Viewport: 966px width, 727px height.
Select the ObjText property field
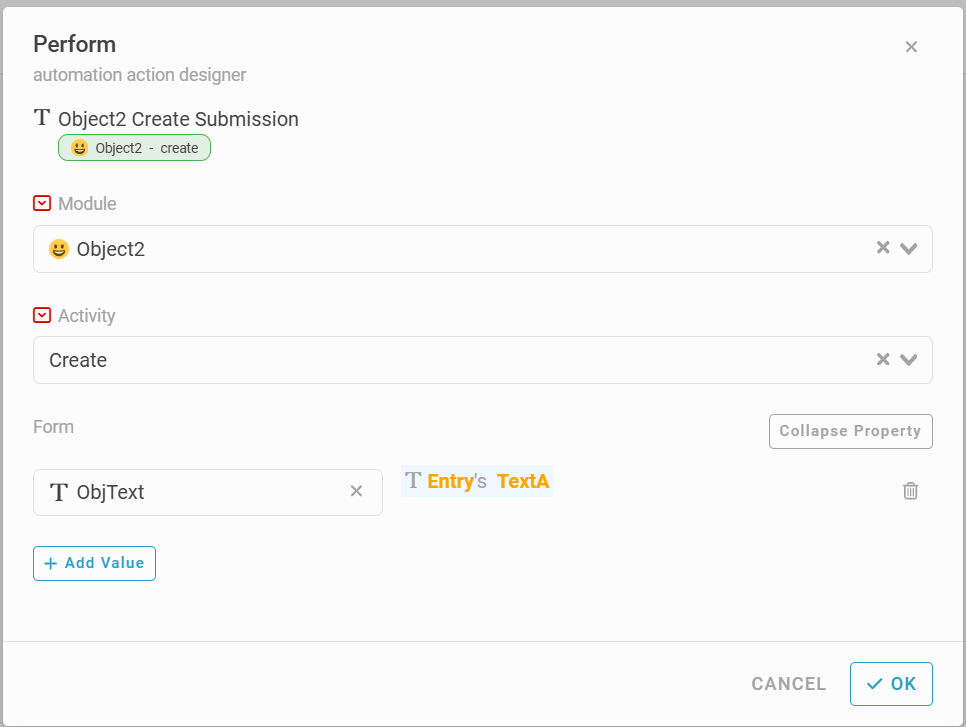tap(200, 492)
